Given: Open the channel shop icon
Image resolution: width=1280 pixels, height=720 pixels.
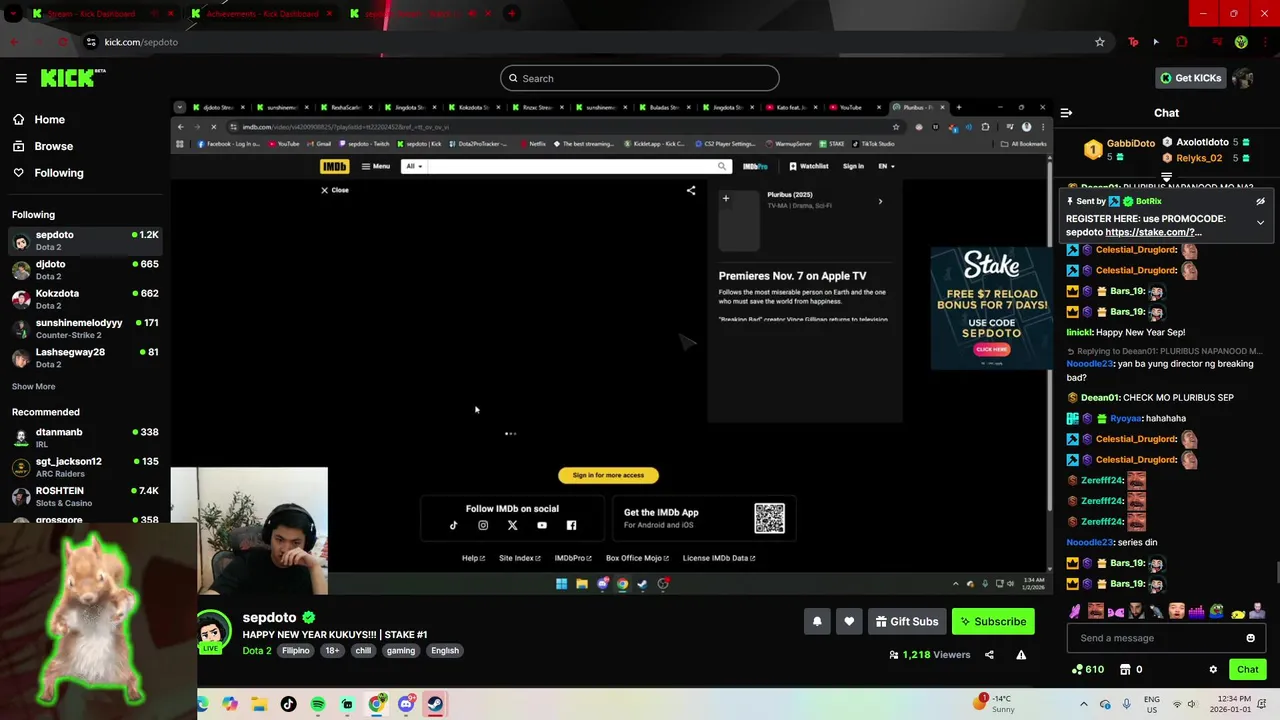Looking at the screenshot, I should click(1125, 669).
